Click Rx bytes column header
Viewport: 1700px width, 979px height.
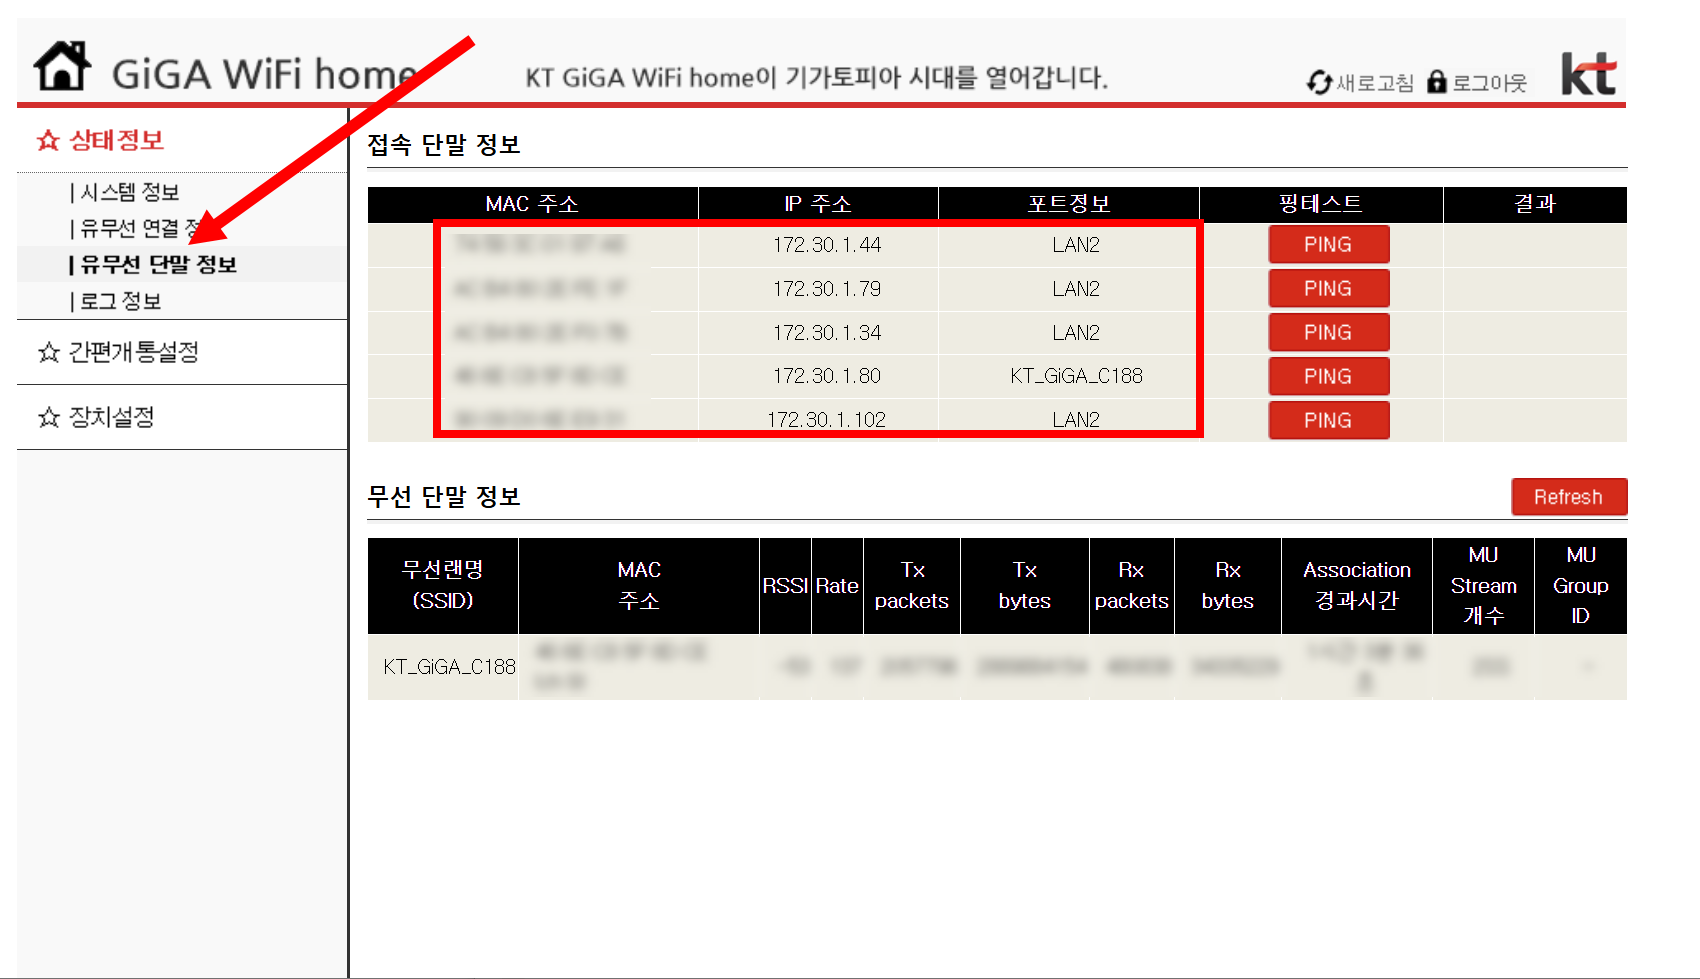tap(1228, 585)
